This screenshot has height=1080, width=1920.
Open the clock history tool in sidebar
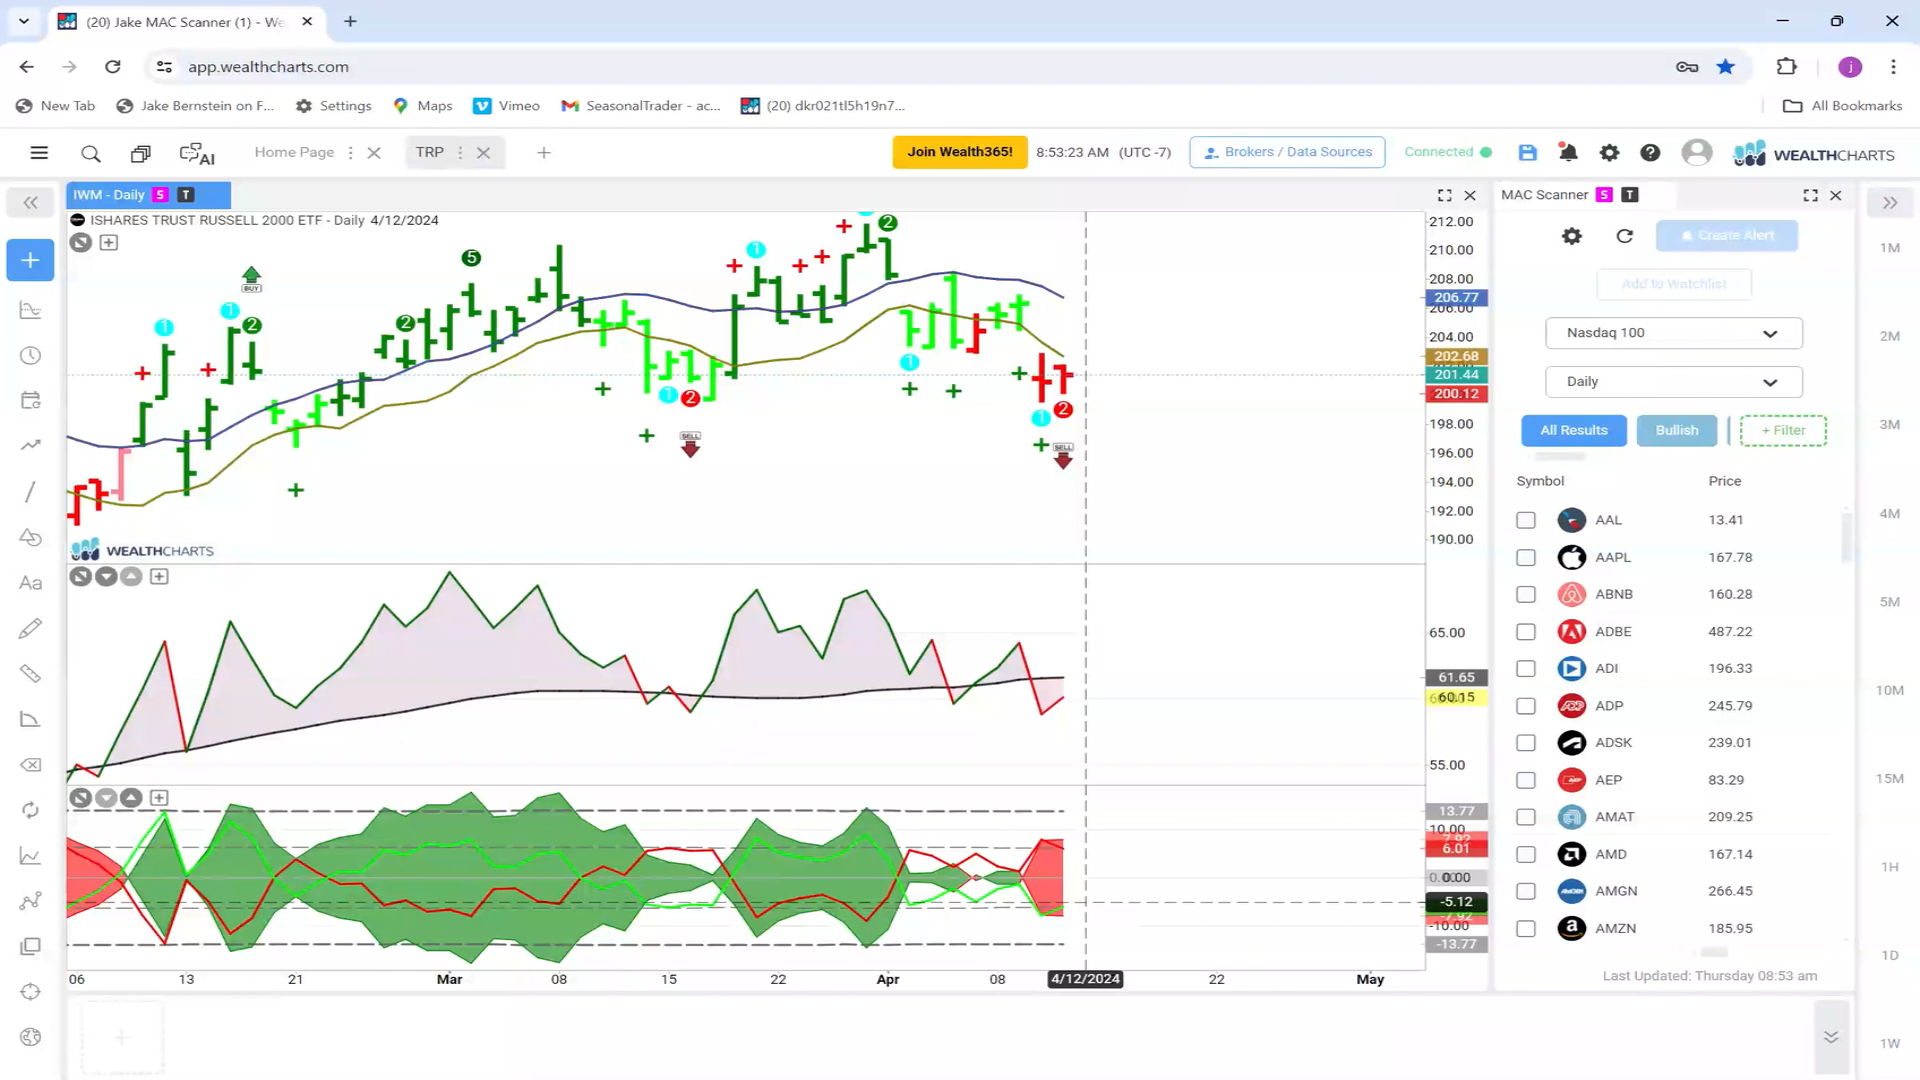click(x=30, y=356)
